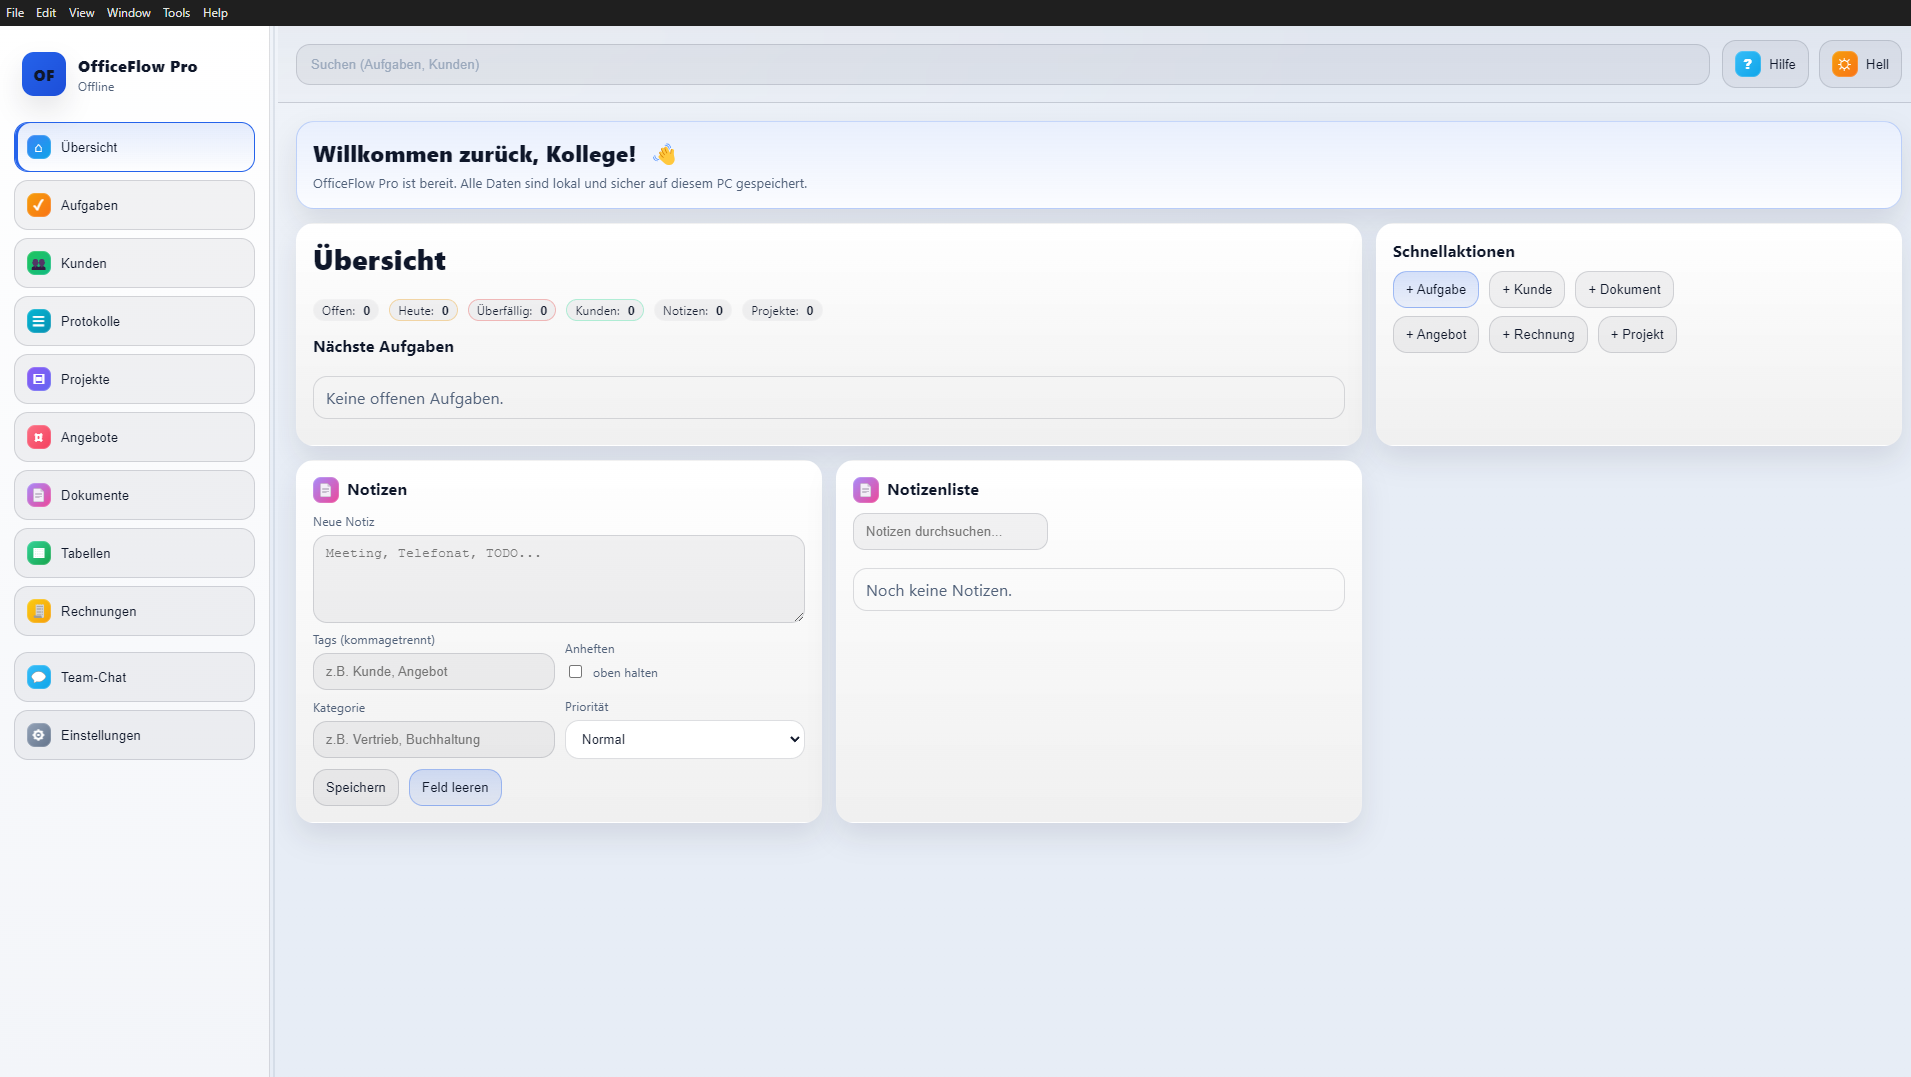The width and height of the screenshot is (1911, 1077).
Task: Click the teal Protokolle list icon
Action: [x=39, y=321]
